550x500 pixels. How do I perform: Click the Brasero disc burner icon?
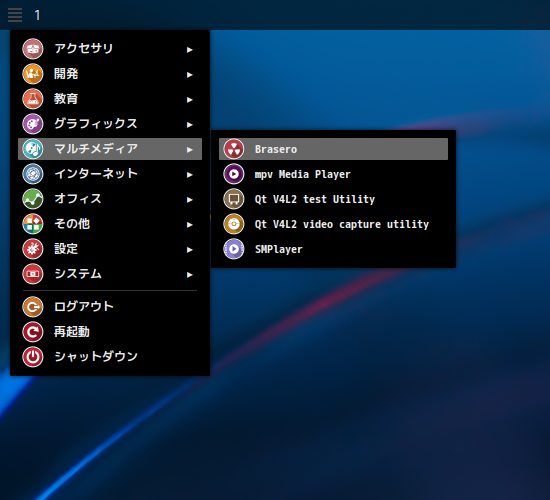coord(234,149)
